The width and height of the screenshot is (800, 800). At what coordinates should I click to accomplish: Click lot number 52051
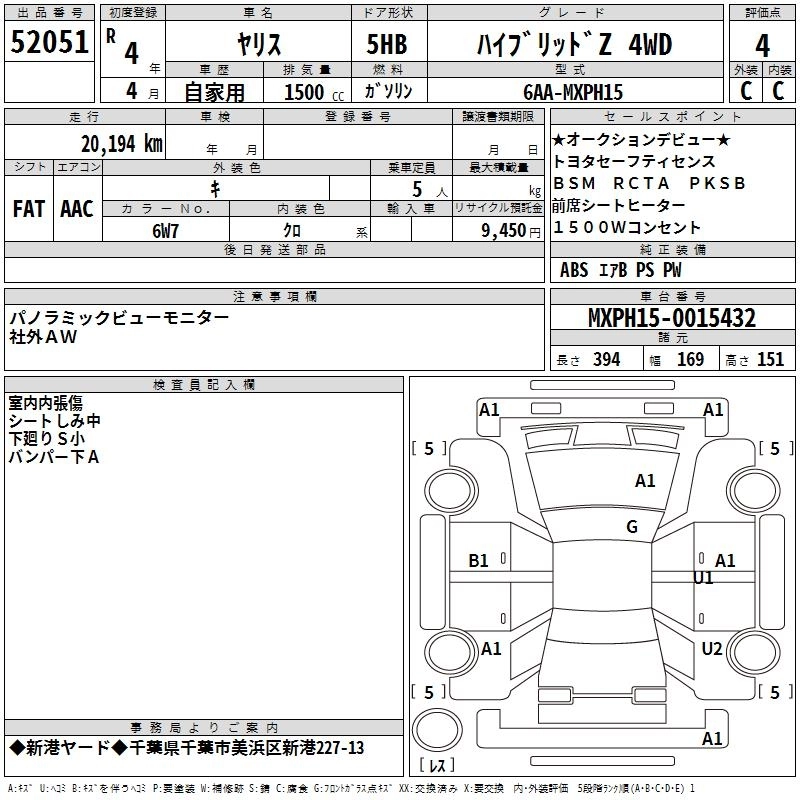48,42
